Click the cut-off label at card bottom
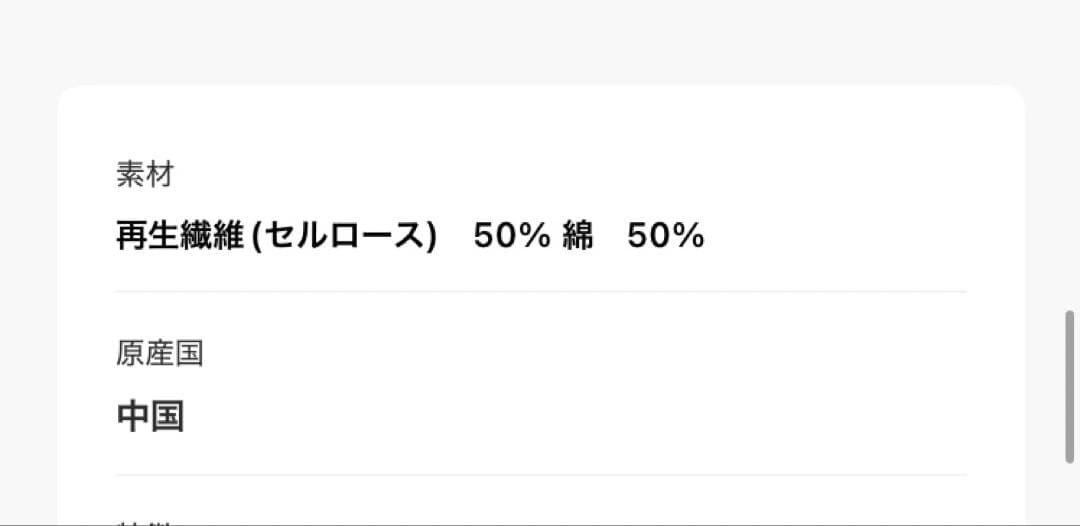 146,521
